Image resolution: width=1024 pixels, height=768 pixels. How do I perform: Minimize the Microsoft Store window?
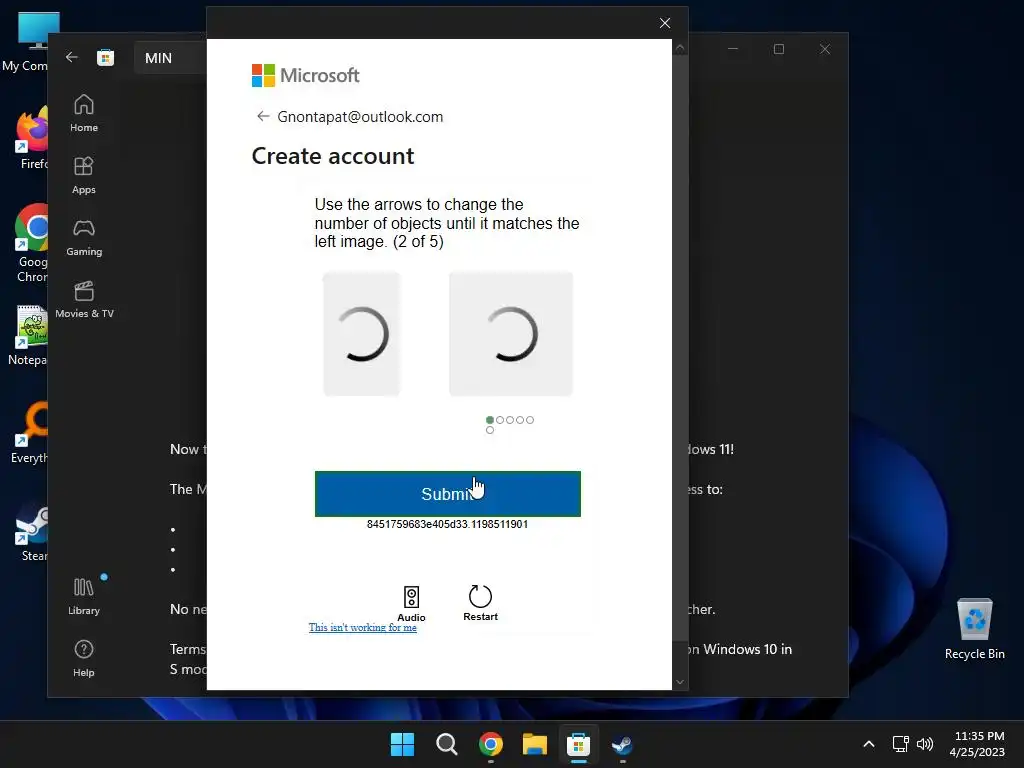pyautogui.click(x=733, y=49)
